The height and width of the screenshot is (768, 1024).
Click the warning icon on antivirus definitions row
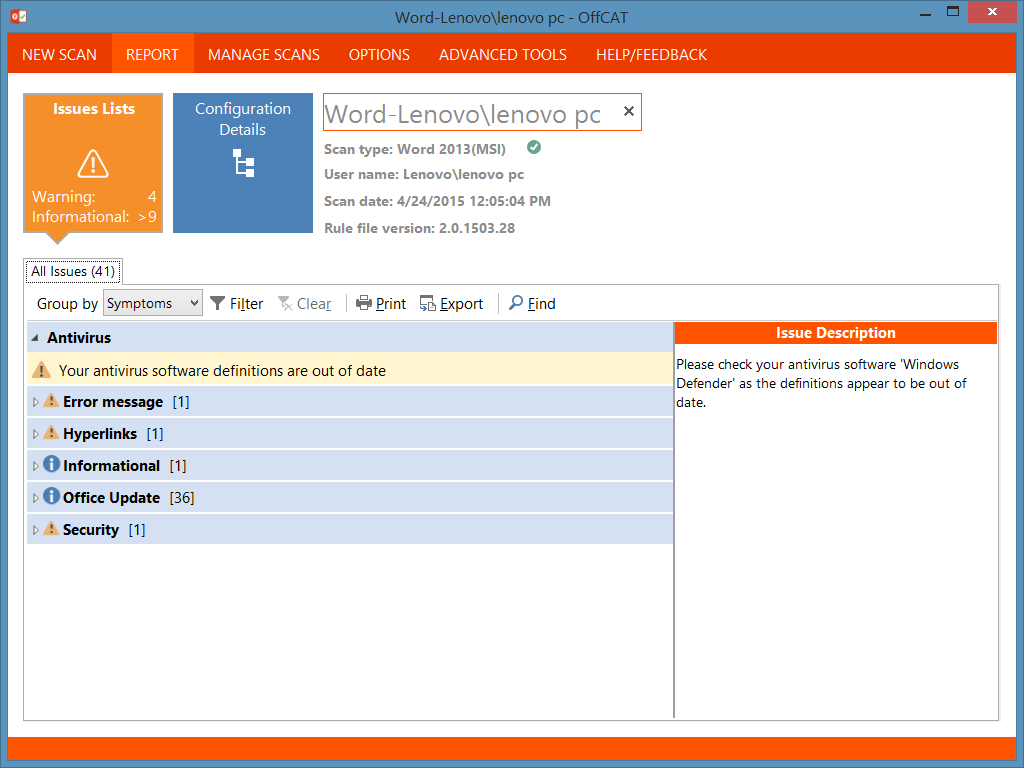41,369
